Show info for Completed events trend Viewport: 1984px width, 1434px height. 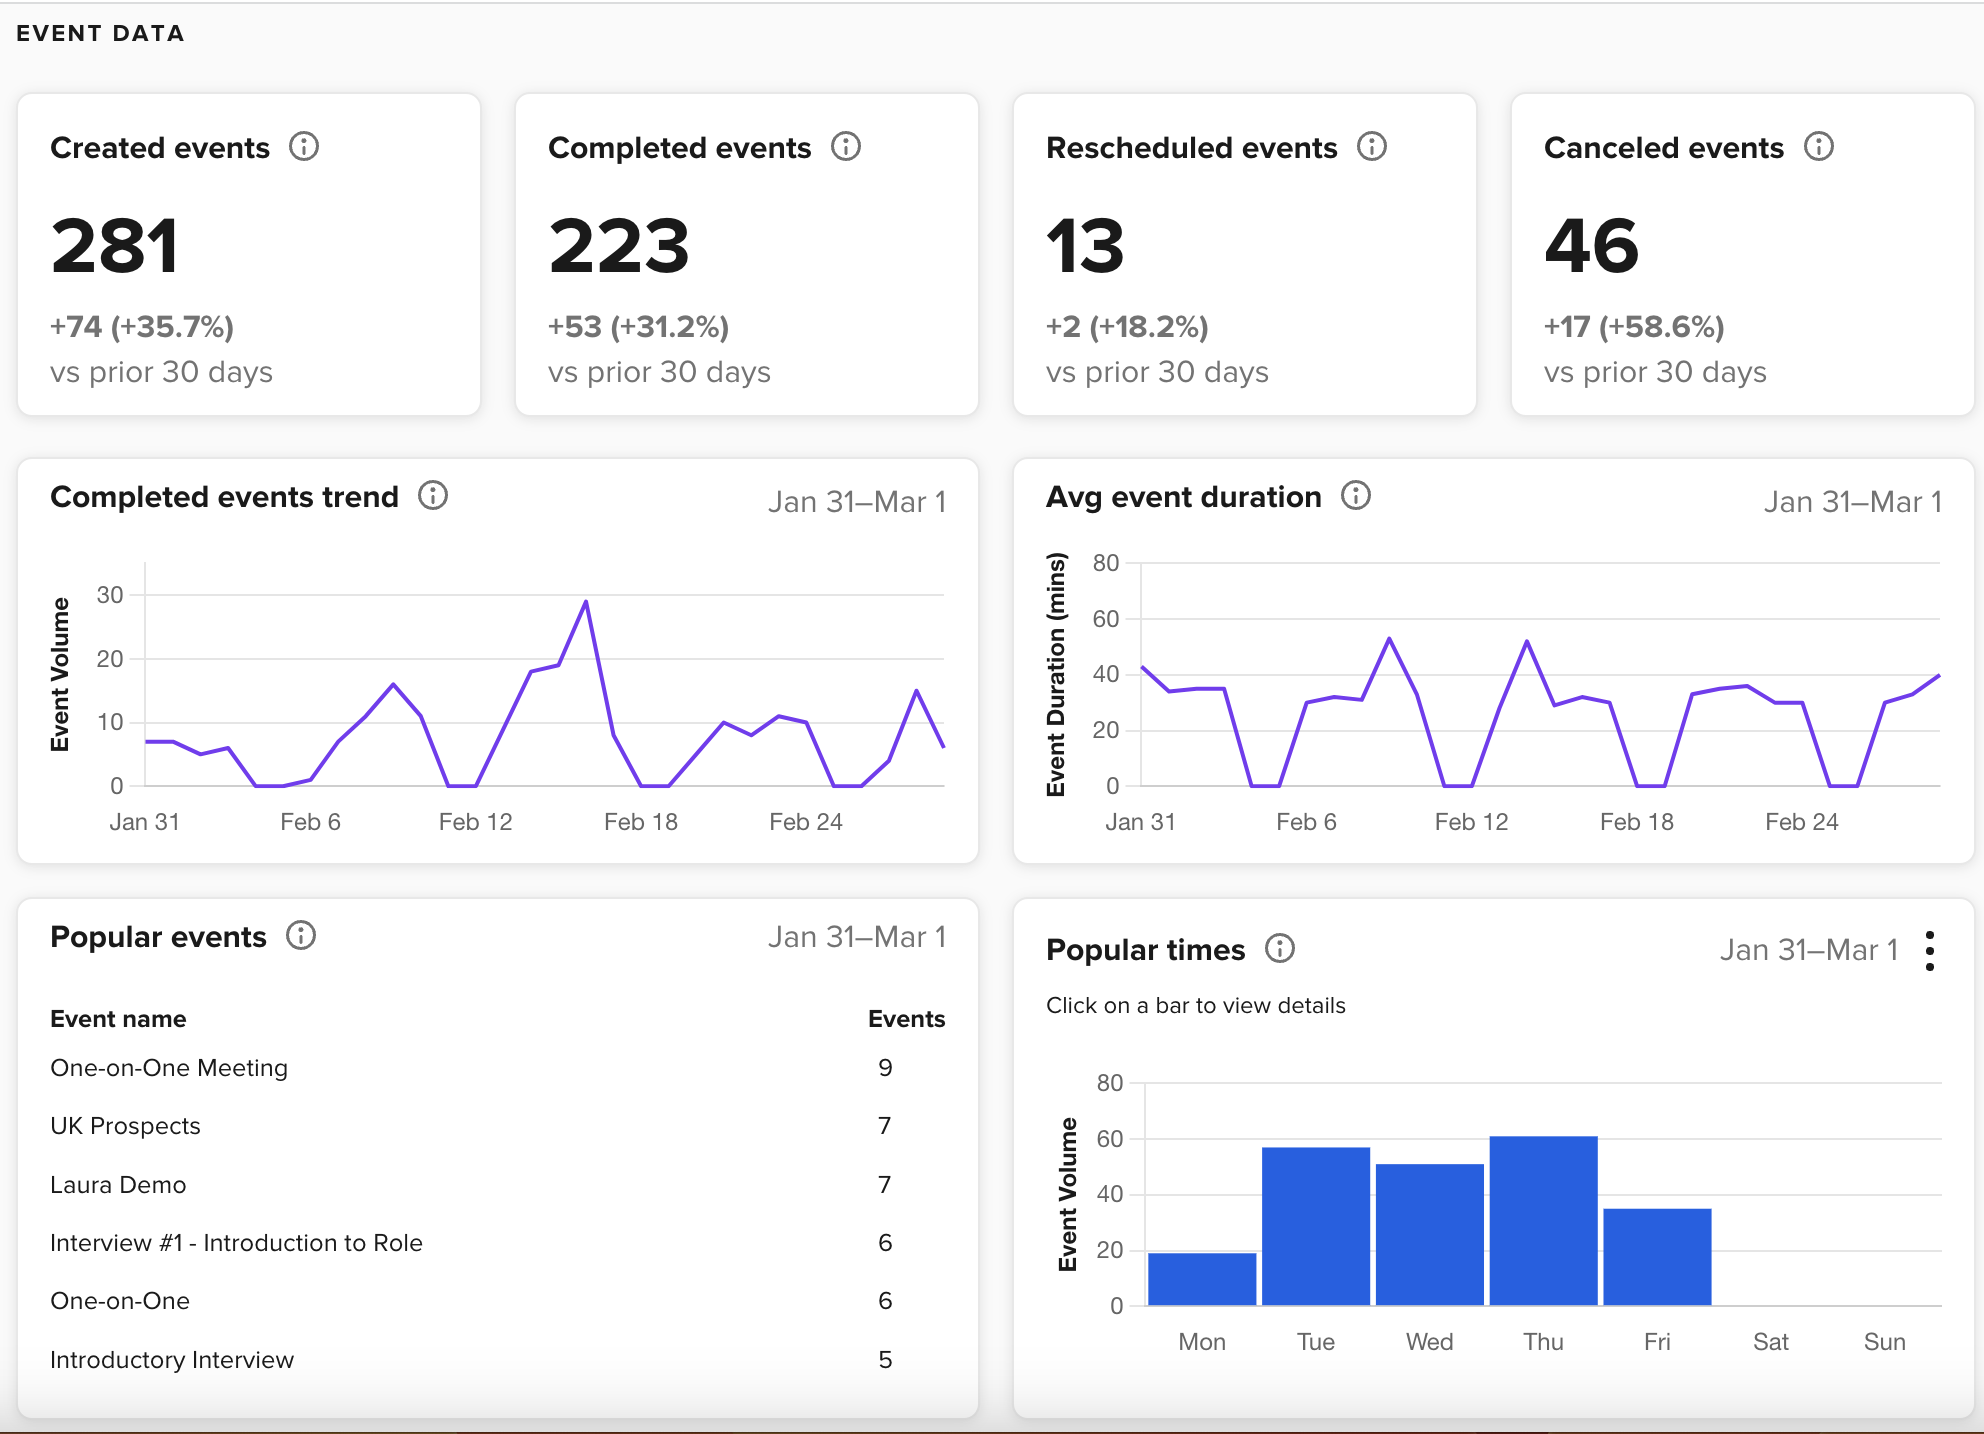coord(433,496)
